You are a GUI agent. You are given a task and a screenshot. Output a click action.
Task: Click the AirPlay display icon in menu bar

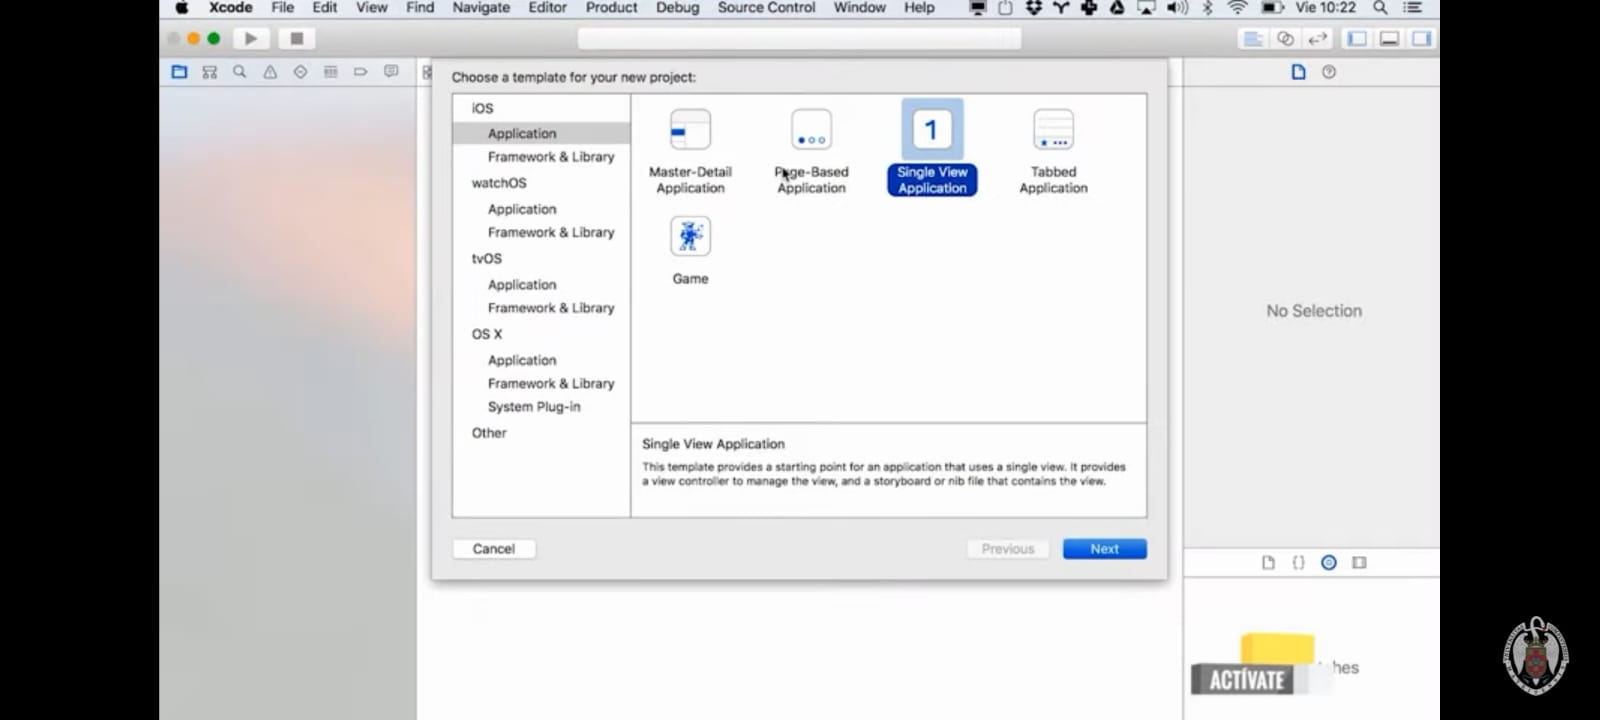[1146, 8]
